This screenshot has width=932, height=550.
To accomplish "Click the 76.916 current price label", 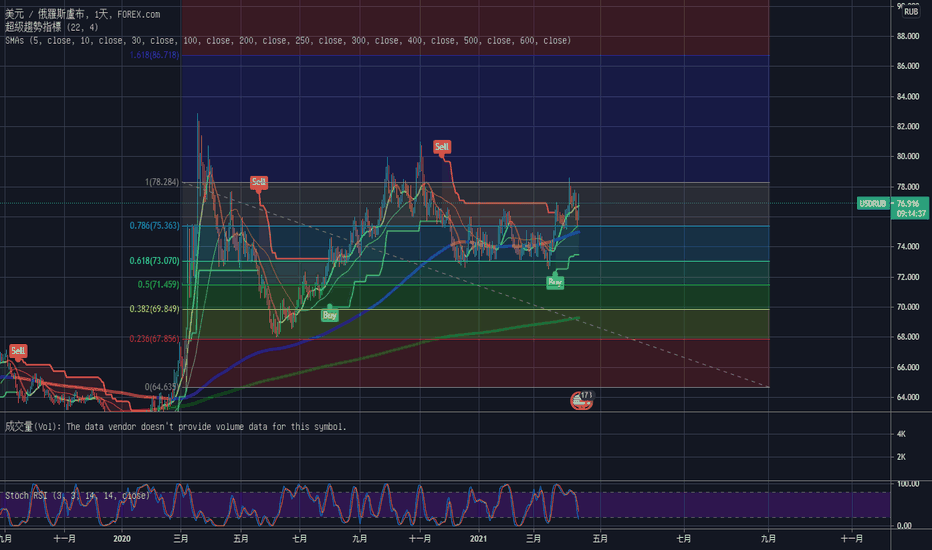I will pyautogui.click(x=908, y=203).
